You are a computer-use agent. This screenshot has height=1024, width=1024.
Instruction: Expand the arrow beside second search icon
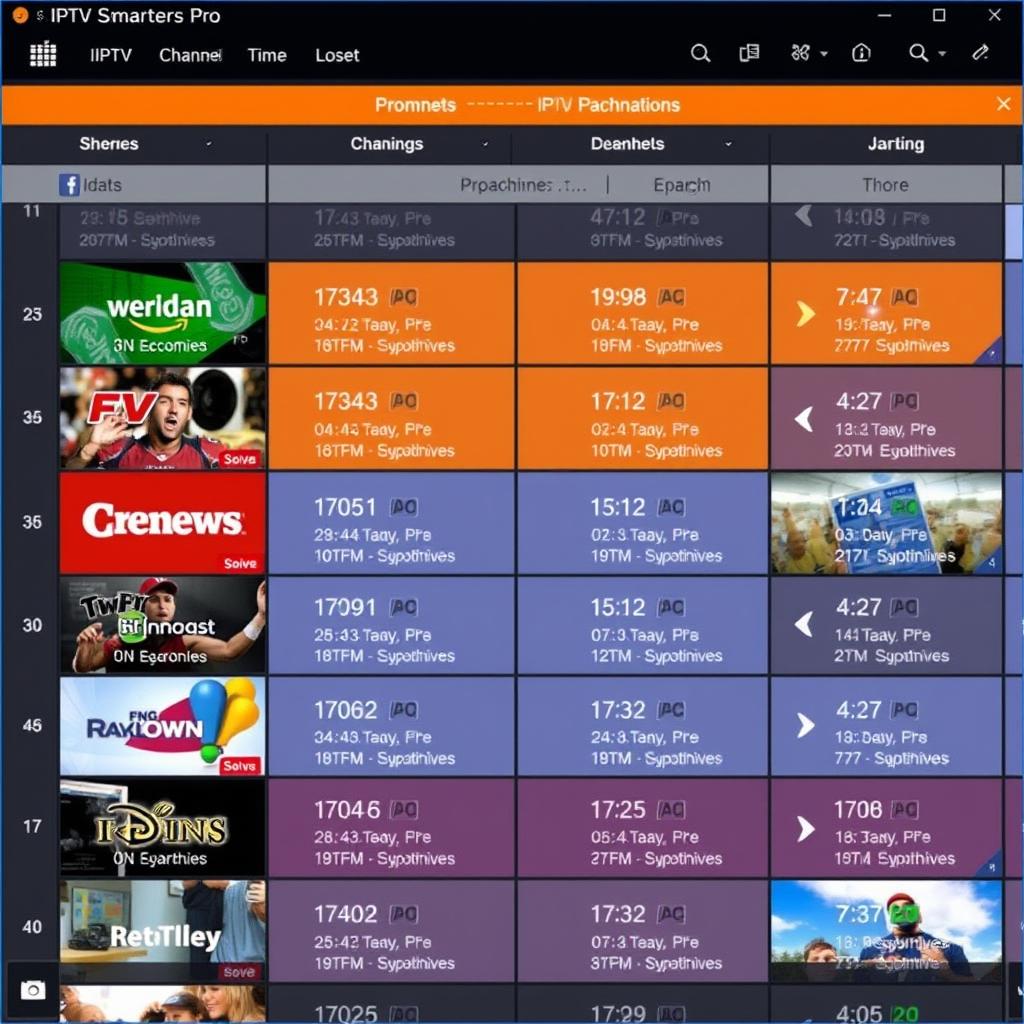coord(942,54)
